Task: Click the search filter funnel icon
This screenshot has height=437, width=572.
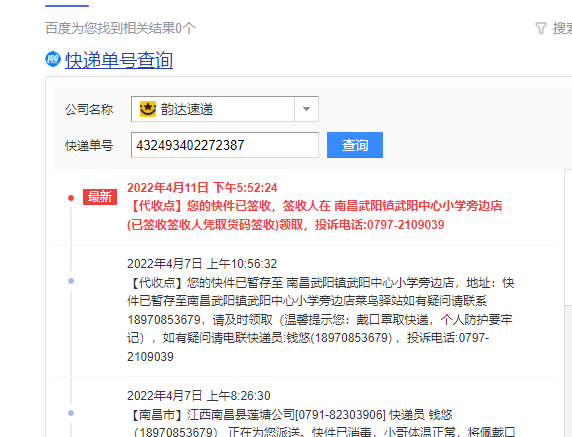Action: click(541, 28)
